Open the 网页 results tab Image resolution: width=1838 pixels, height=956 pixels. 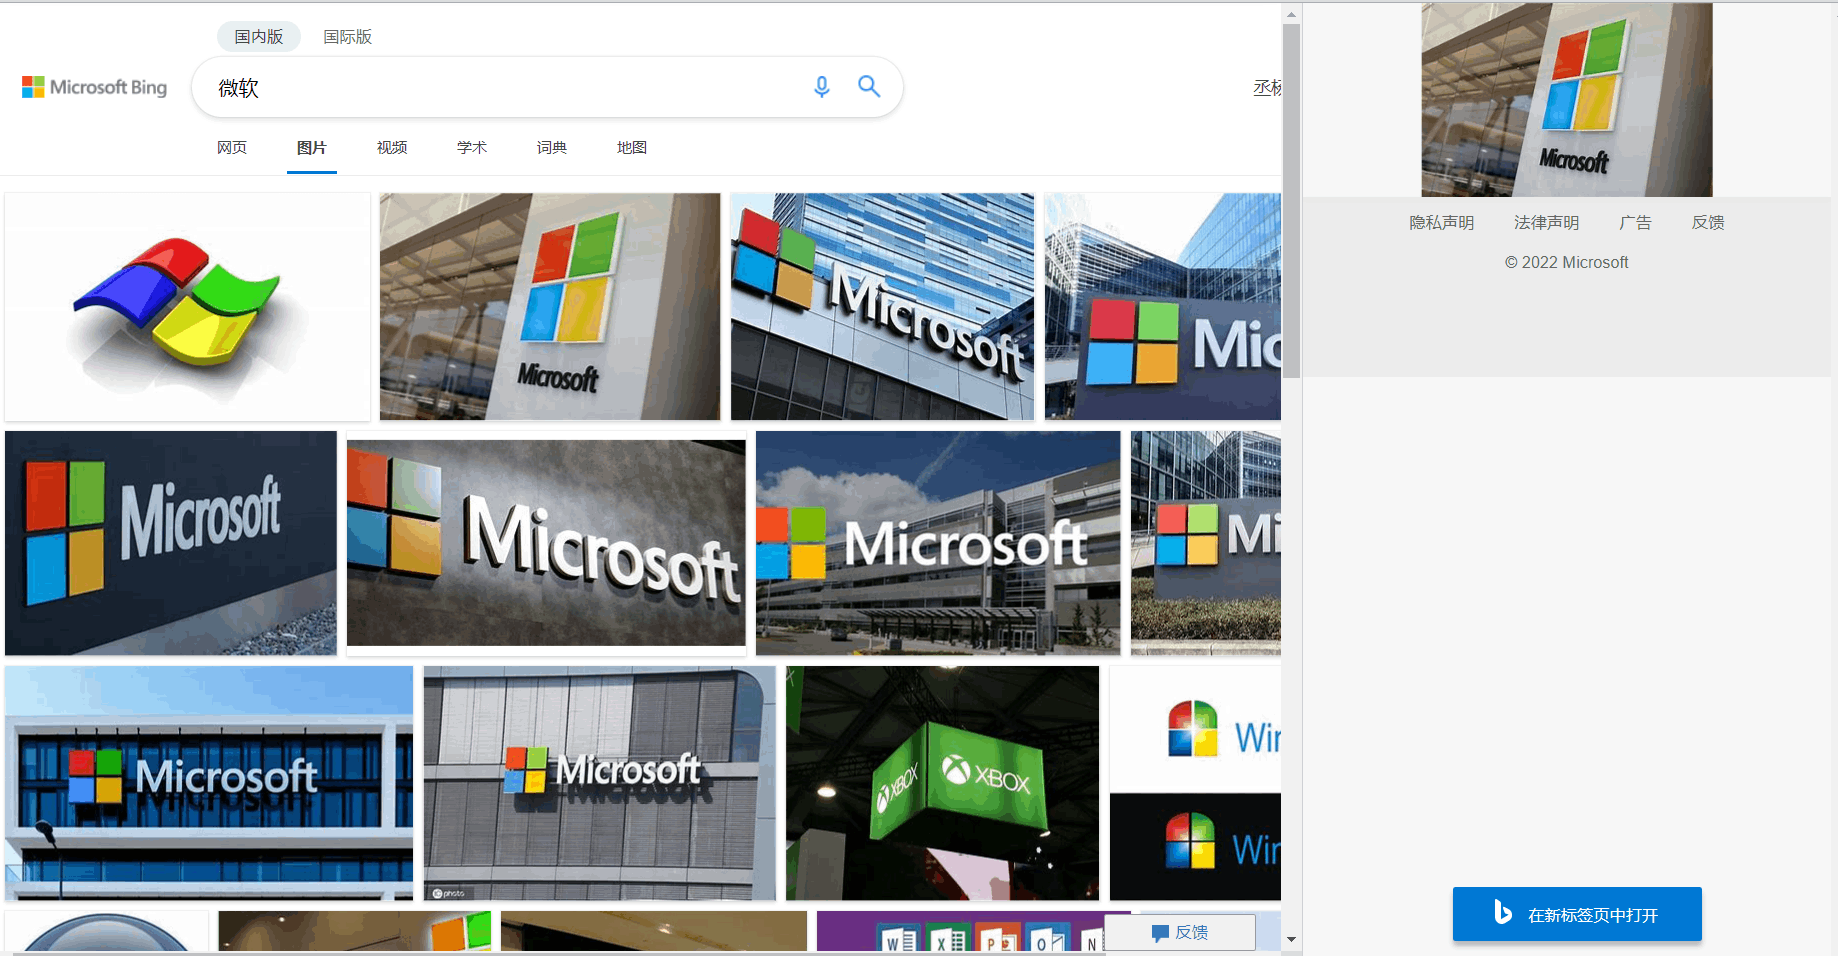pyautogui.click(x=232, y=147)
